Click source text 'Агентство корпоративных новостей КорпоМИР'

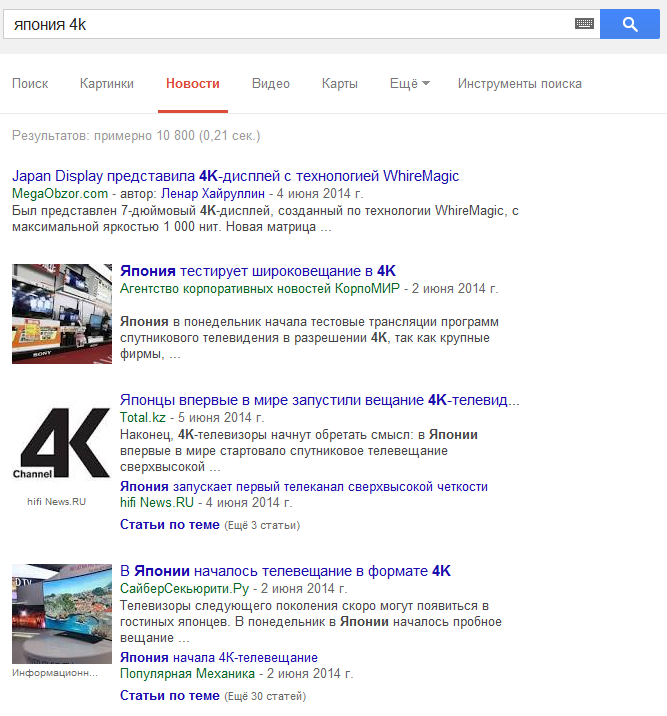tap(260, 289)
